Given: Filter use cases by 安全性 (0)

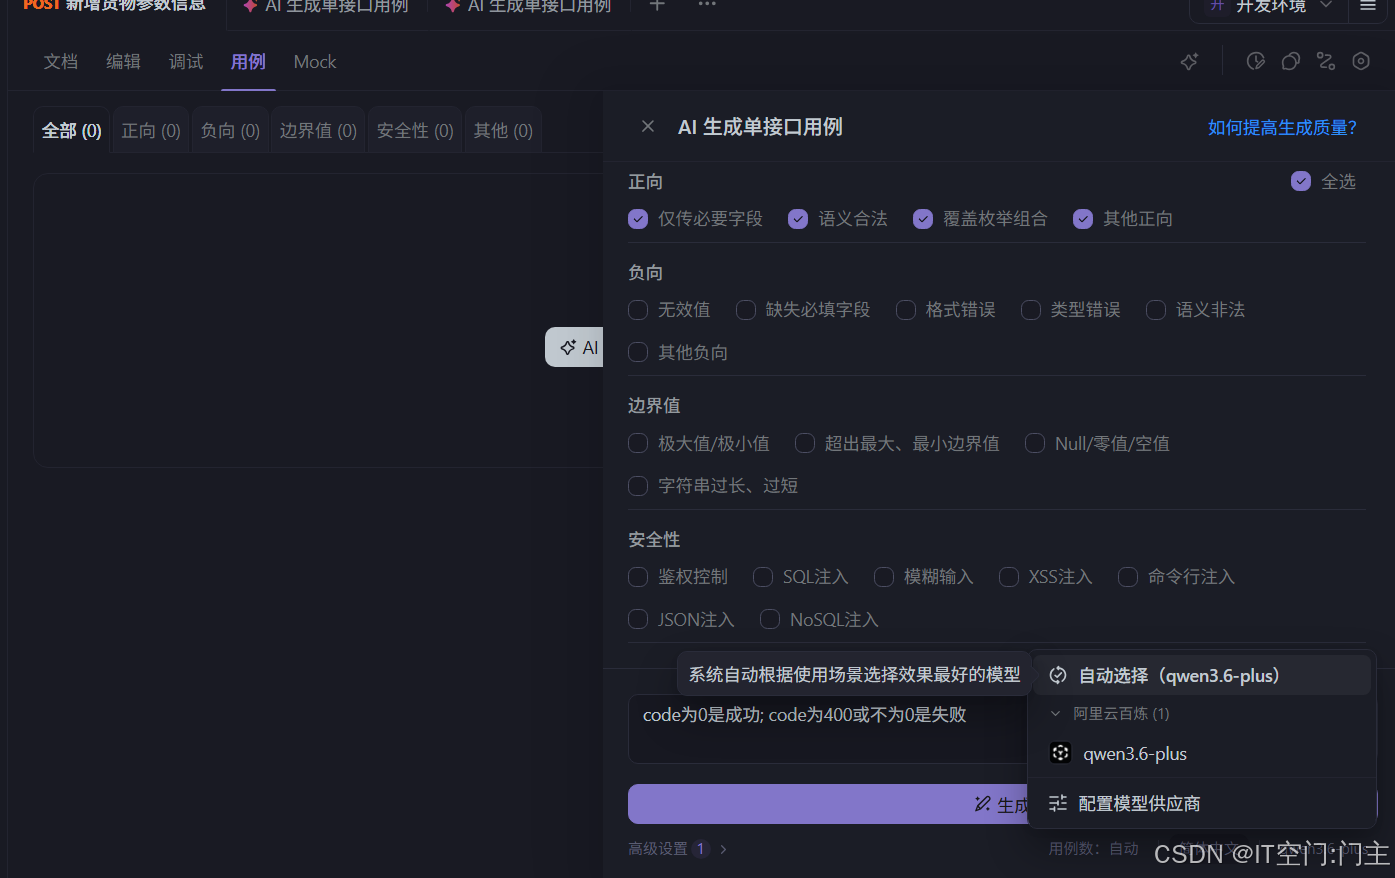Looking at the screenshot, I should tap(415, 131).
